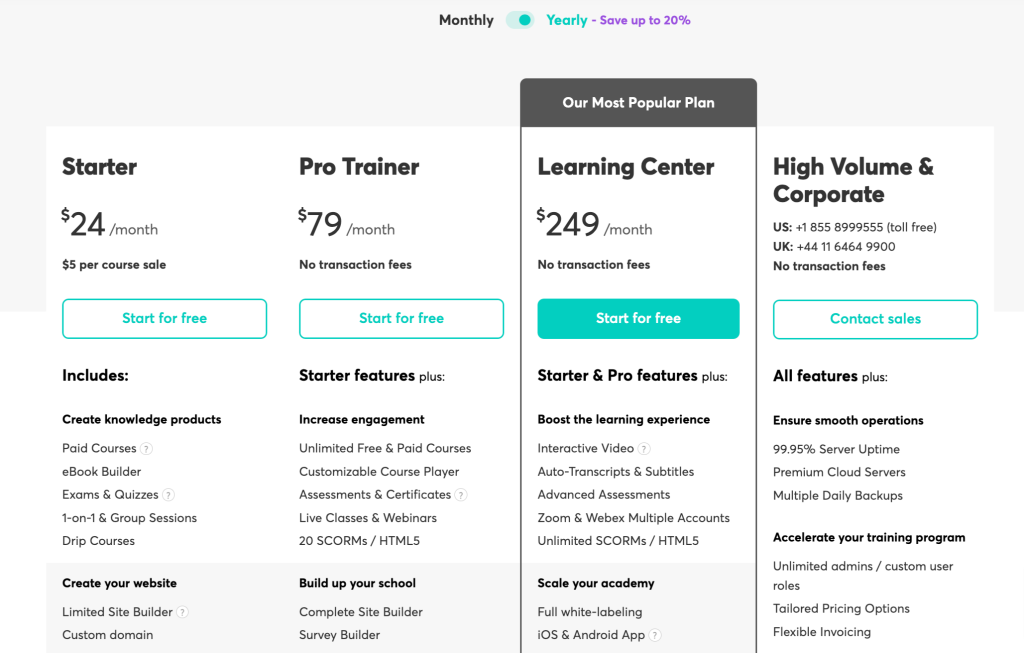1024x653 pixels.
Task: Open help icon beside iOS & Android App
Action: 655,635
